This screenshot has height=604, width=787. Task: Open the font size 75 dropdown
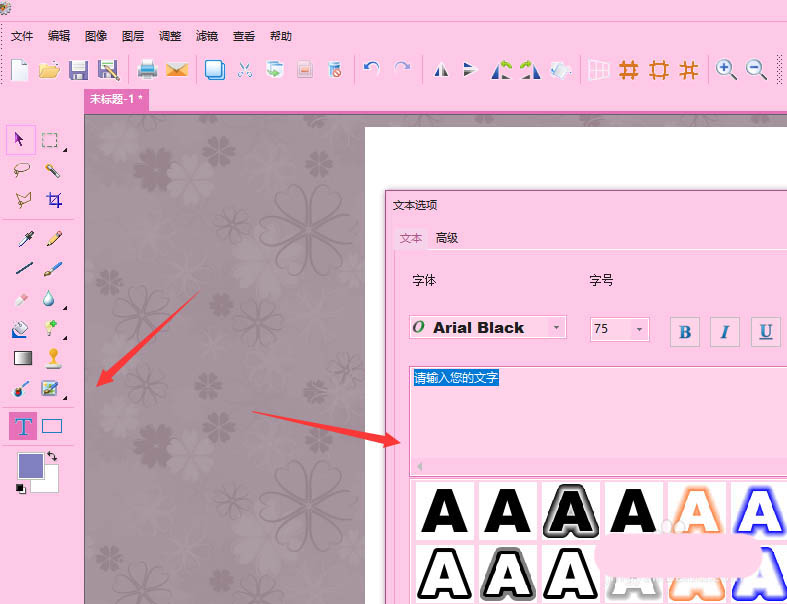(639, 329)
